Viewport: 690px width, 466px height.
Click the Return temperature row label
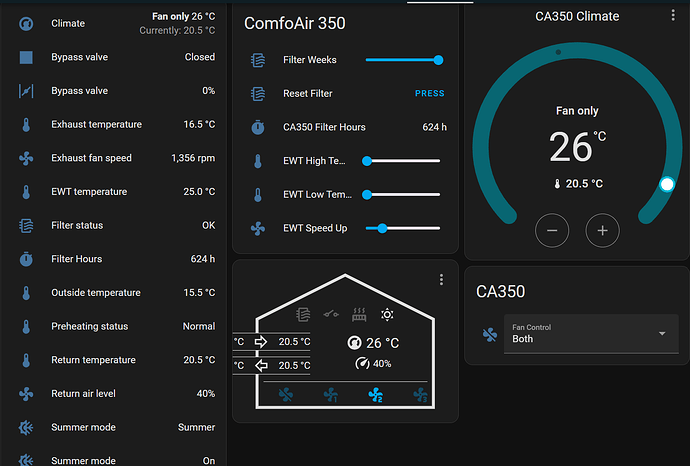pos(93,360)
